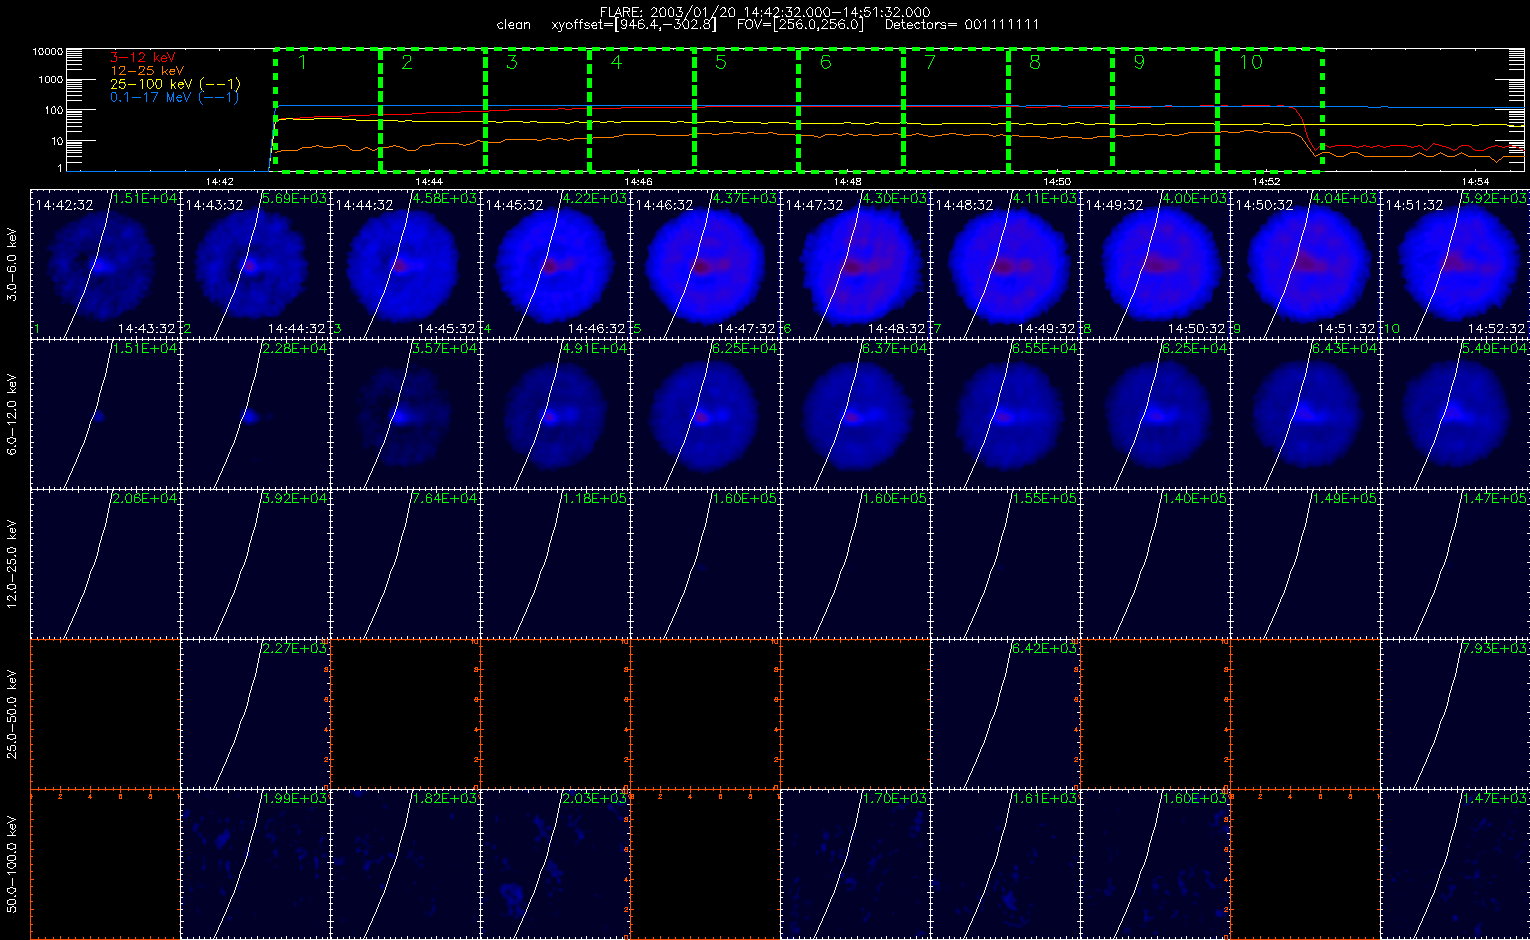Screen dimensions: 1530x940
Task: Click the '4.58E+03' flux value
Action: (x=445, y=198)
